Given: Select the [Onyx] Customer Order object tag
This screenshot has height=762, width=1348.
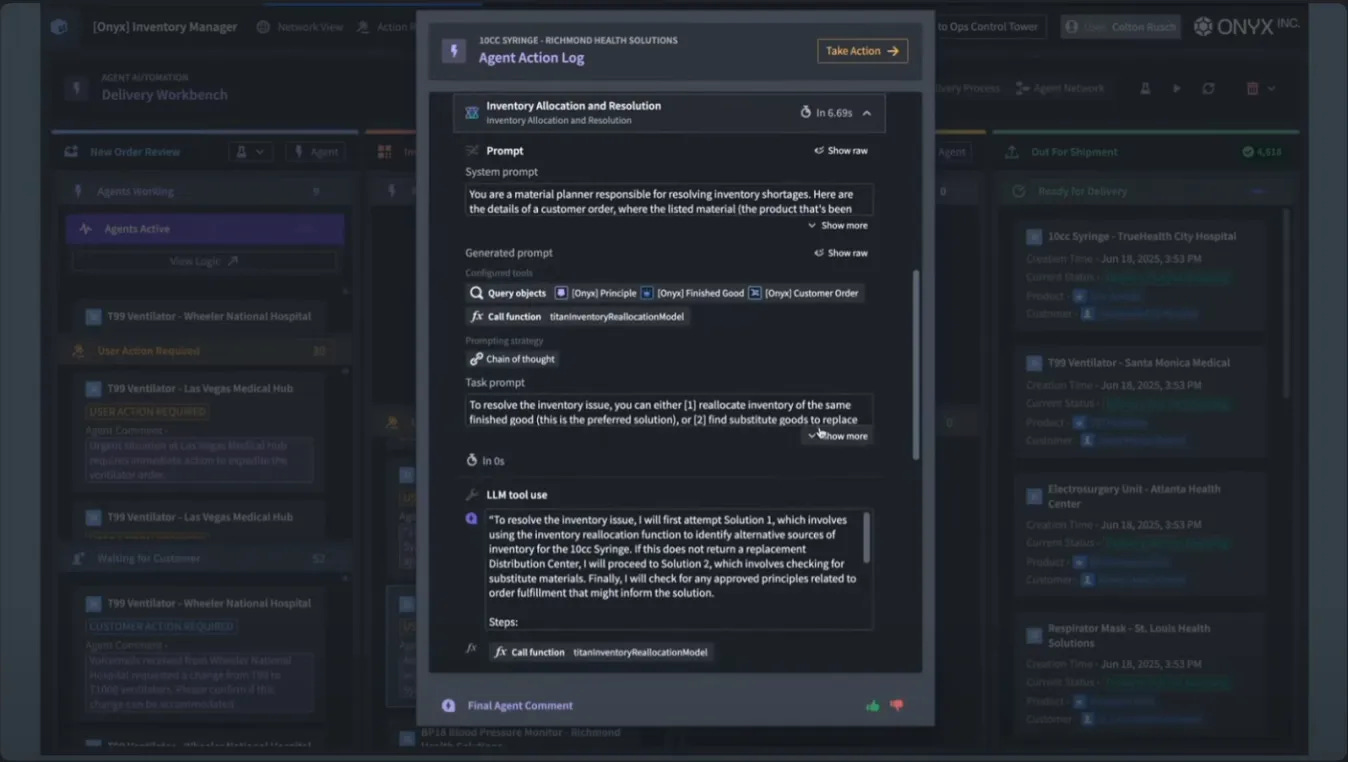Looking at the screenshot, I should click(804, 293).
